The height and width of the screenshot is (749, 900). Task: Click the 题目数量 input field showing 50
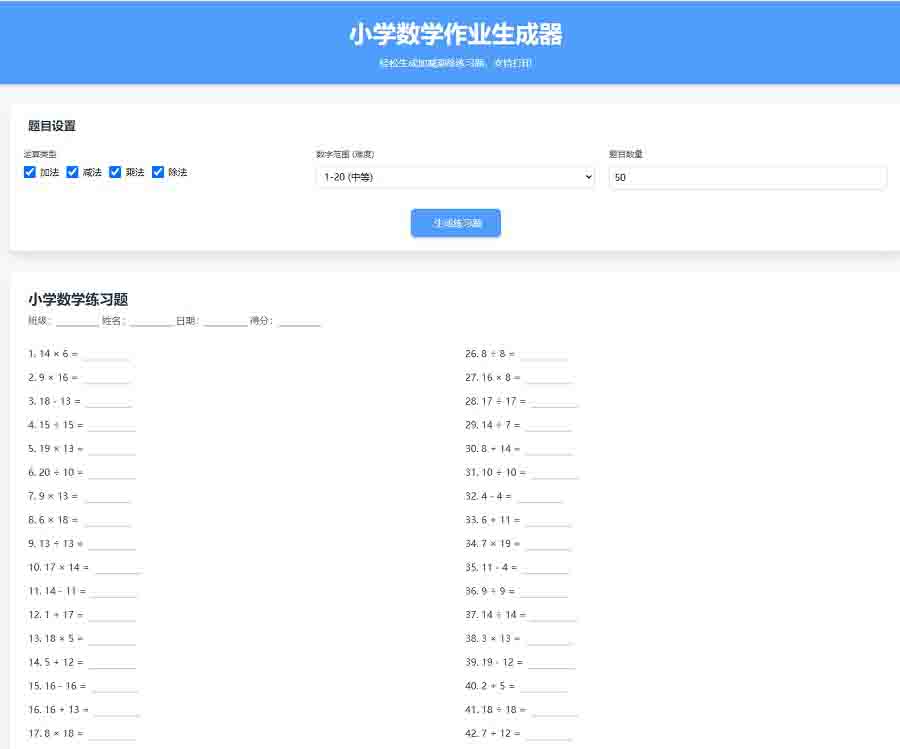[x=747, y=177]
